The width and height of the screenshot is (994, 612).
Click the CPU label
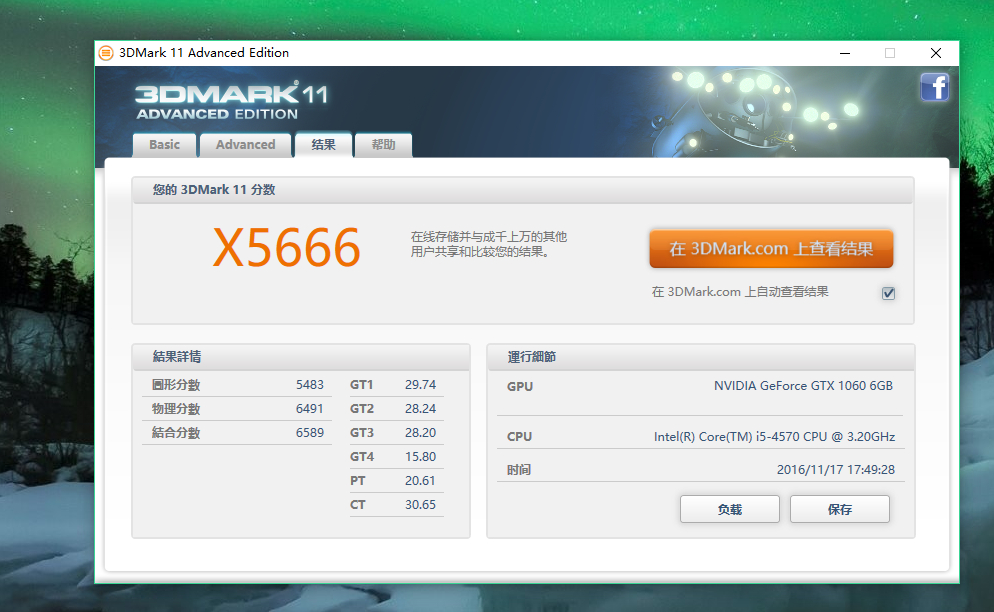coord(519,437)
